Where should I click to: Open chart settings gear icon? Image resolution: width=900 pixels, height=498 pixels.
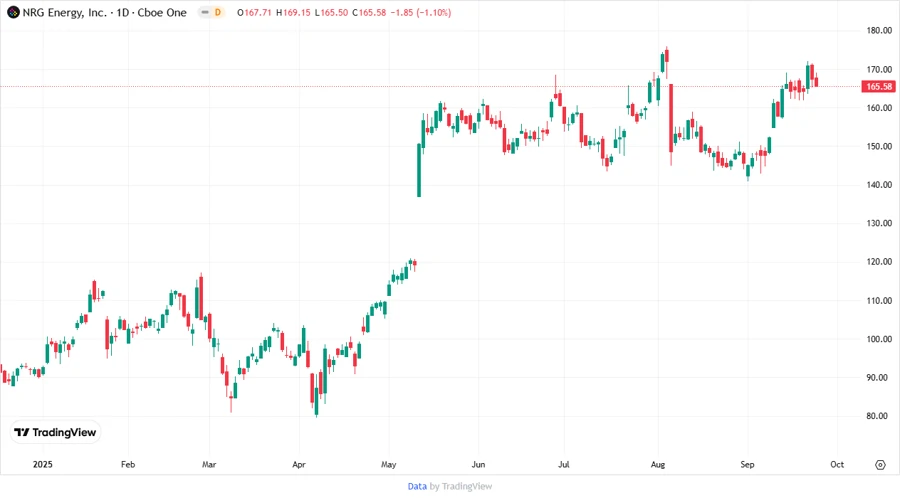[880, 465]
